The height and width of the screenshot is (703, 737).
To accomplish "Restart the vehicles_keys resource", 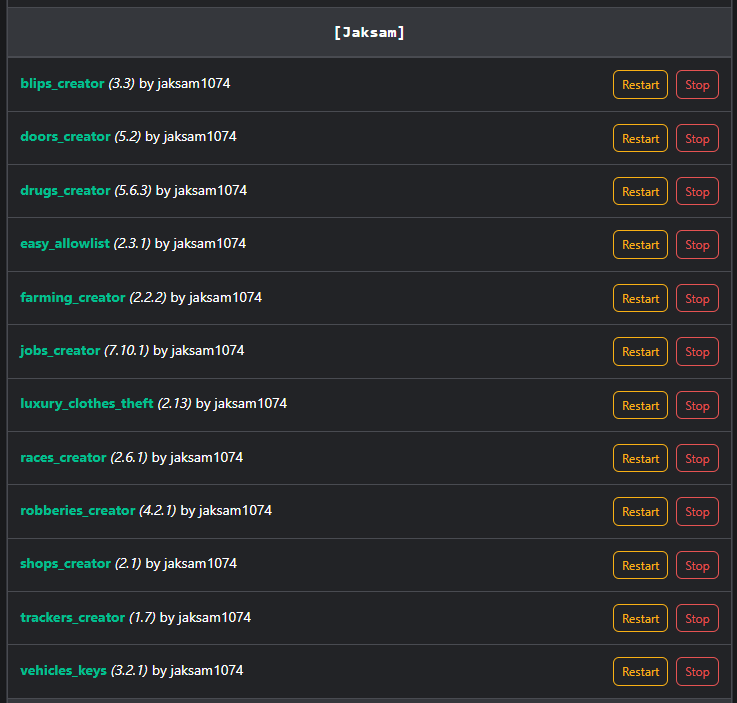I will pos(640,672).
